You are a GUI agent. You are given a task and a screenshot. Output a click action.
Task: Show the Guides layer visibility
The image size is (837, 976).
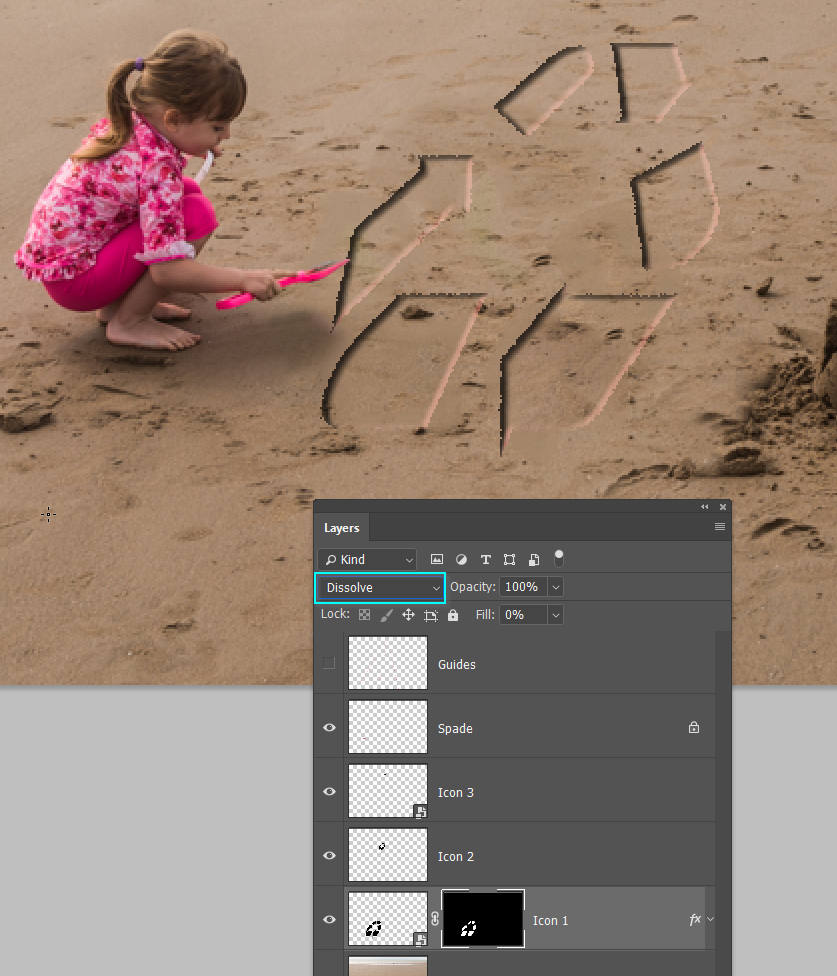(328, 663)
